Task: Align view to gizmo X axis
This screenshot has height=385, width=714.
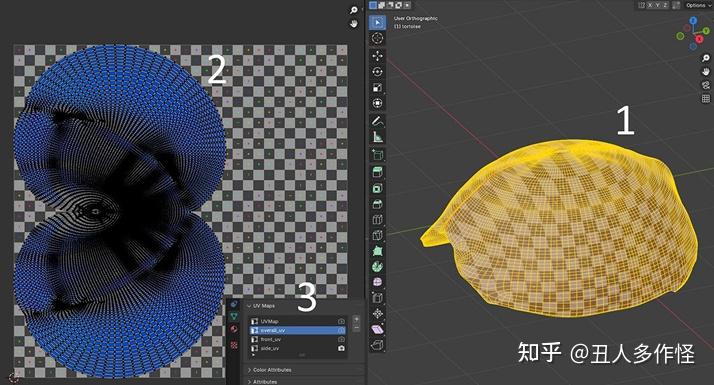Action: click(x=700, y=39)
